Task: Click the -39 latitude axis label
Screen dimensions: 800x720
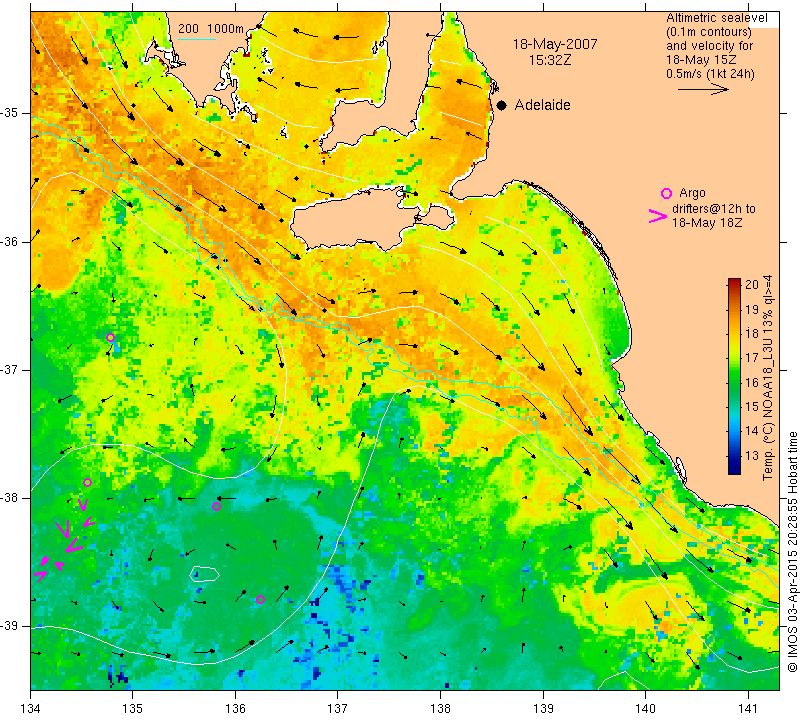Action: tap(10, 626)
